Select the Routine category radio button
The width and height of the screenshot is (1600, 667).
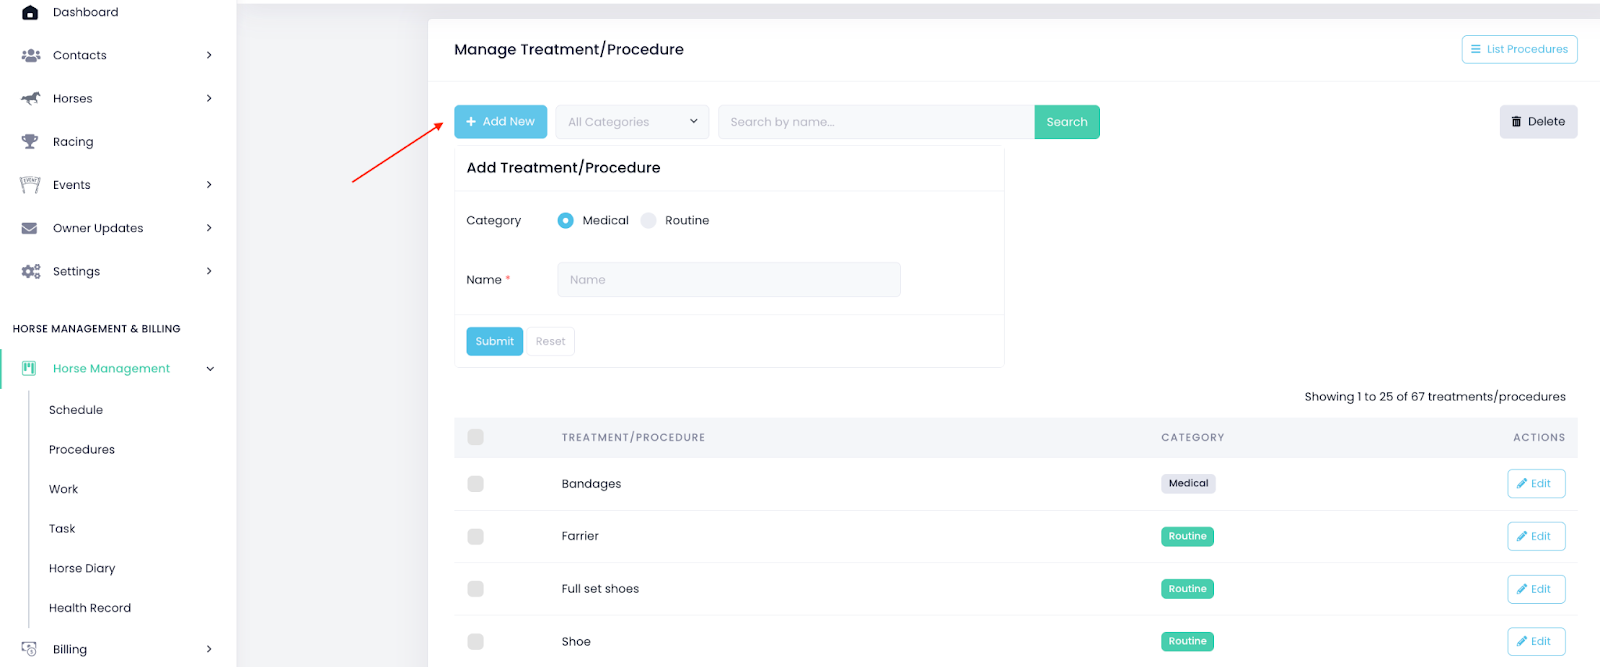point(649,221)
